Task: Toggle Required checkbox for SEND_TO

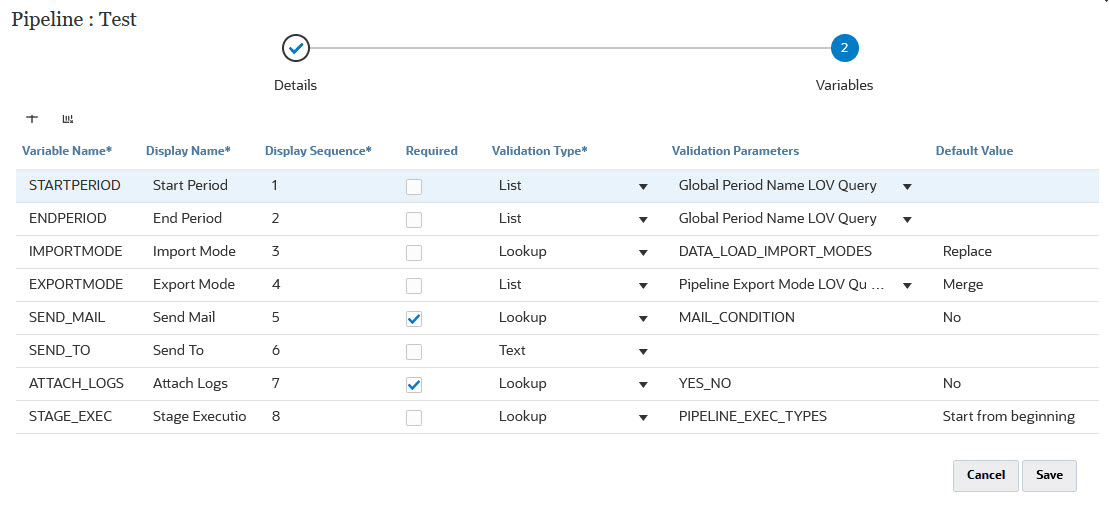Action: (x=414, y=351)
